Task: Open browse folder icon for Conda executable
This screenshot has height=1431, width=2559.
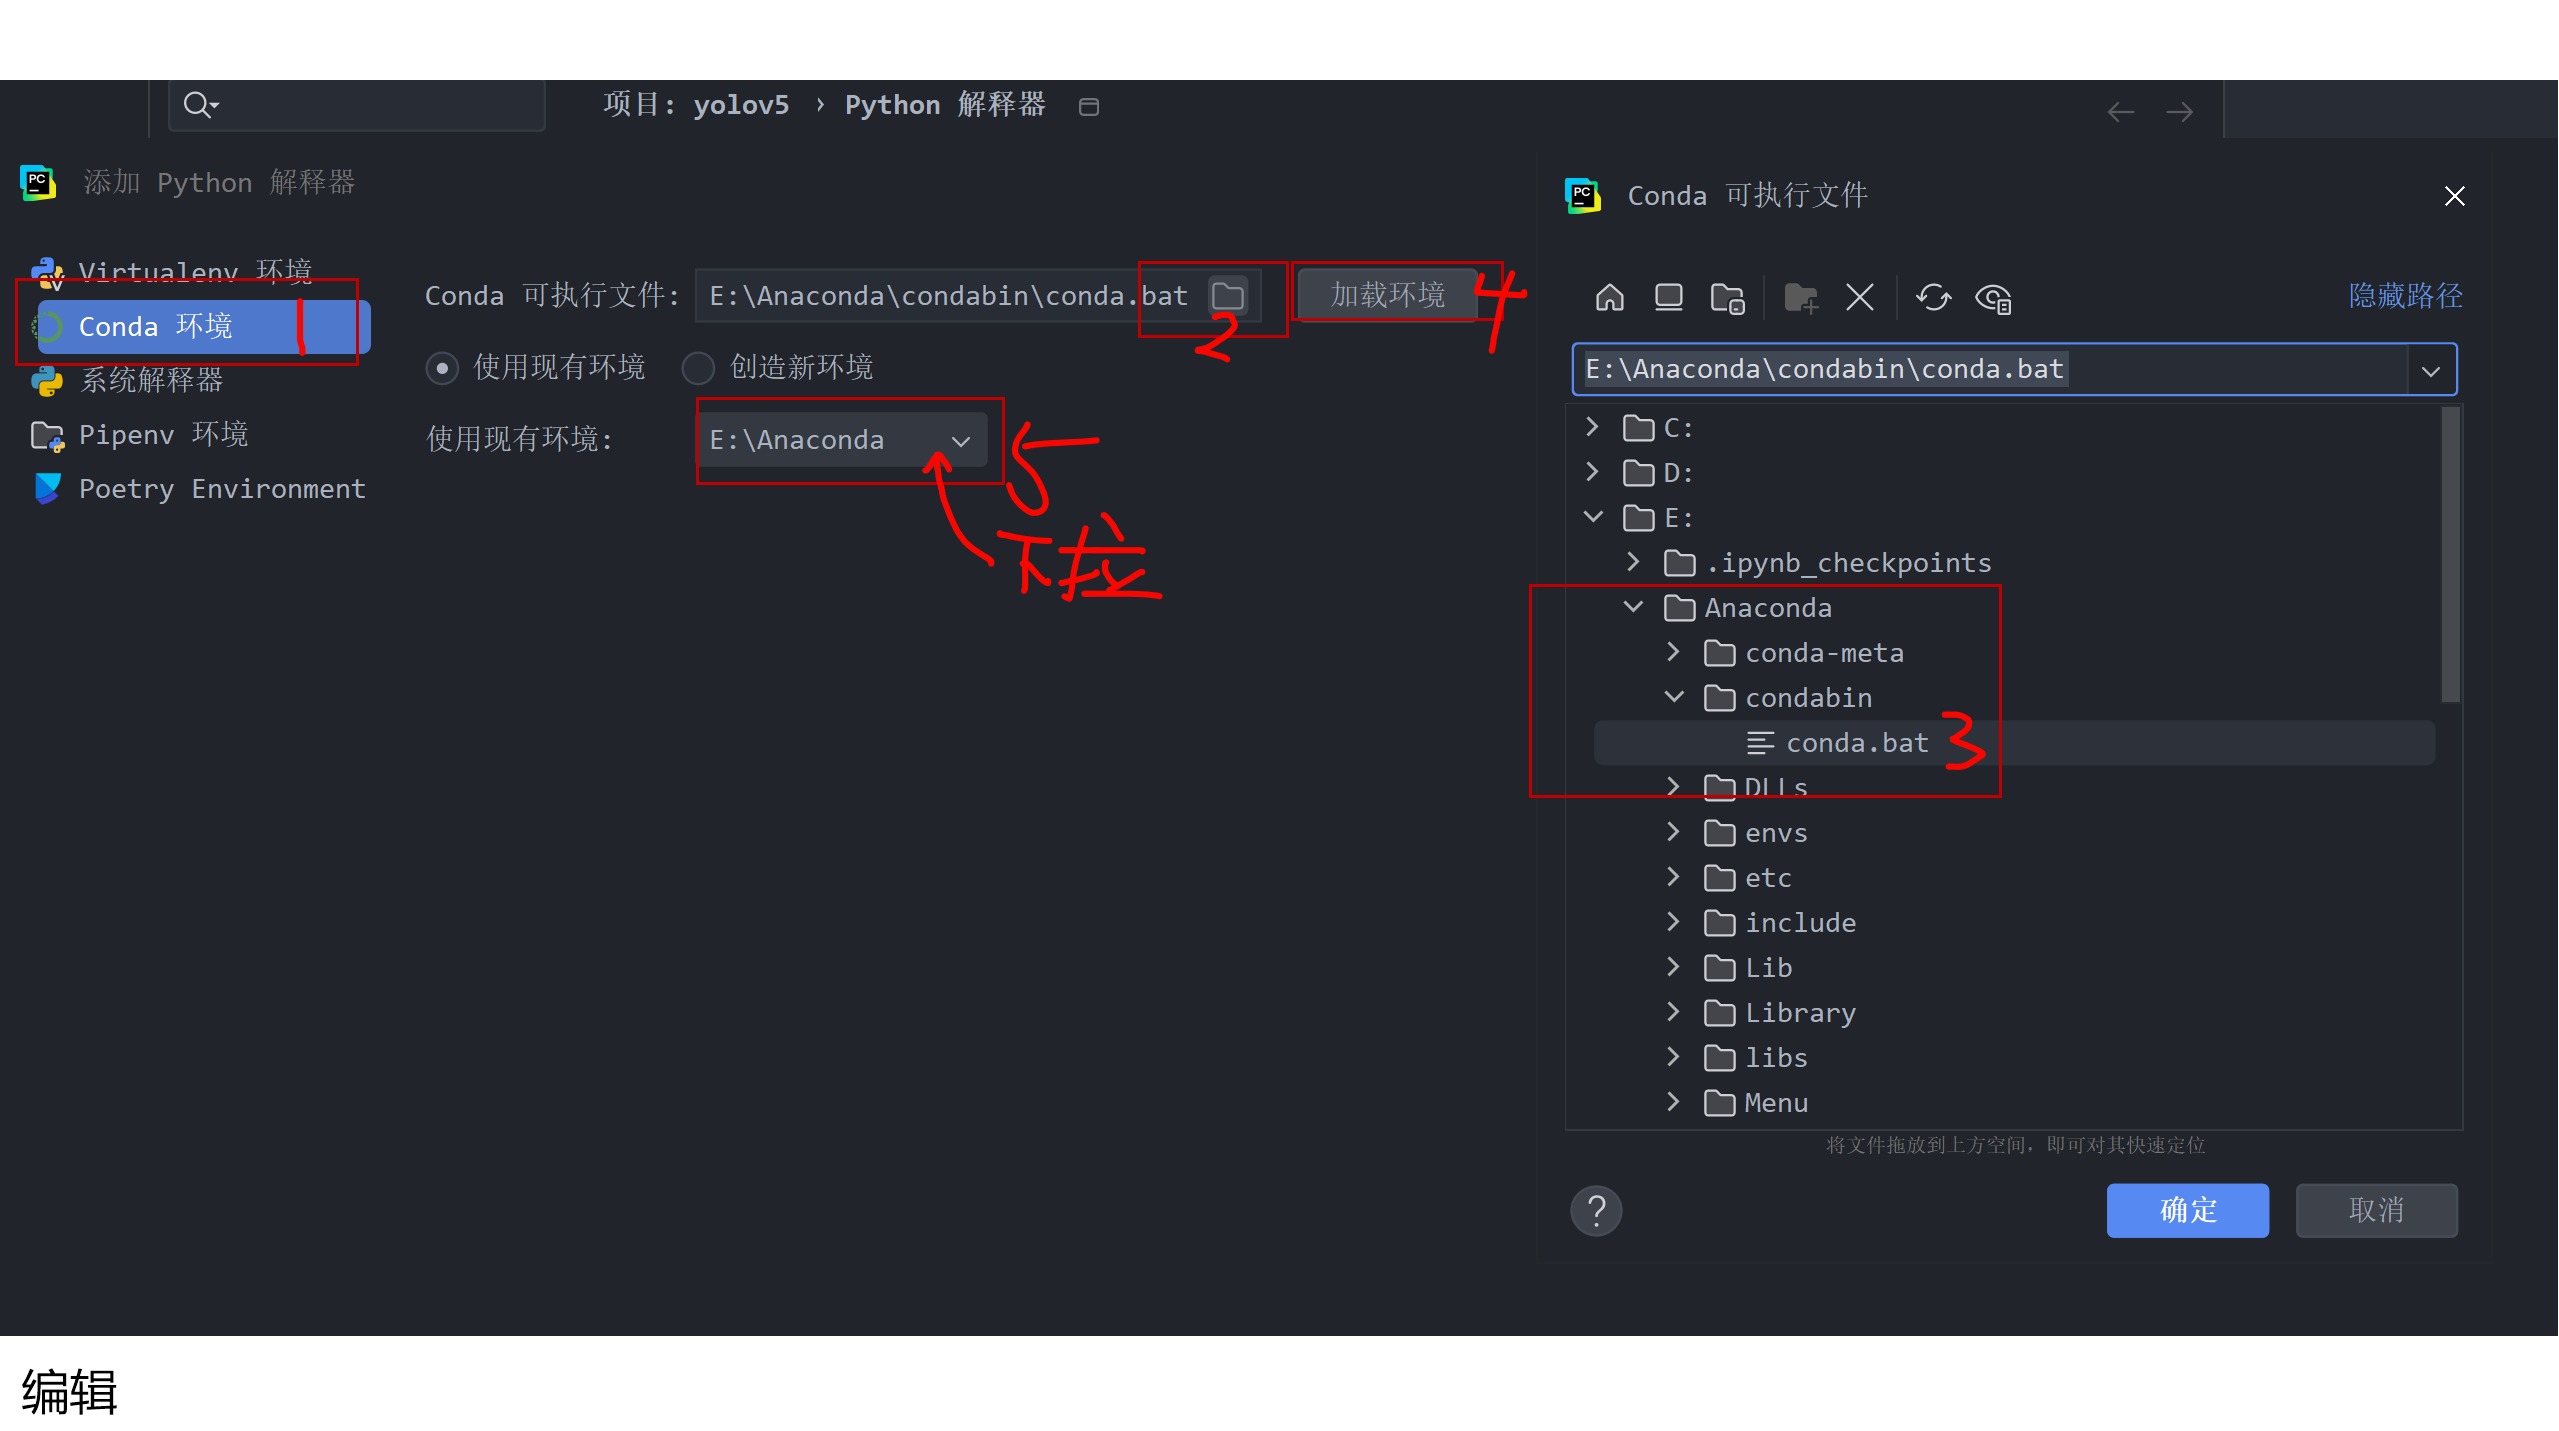Action: tap(1228, 295)
